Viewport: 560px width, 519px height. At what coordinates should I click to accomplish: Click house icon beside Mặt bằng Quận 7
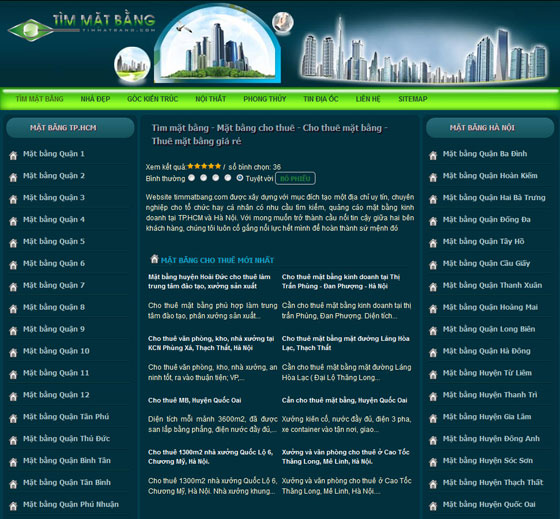click(13, 287)
